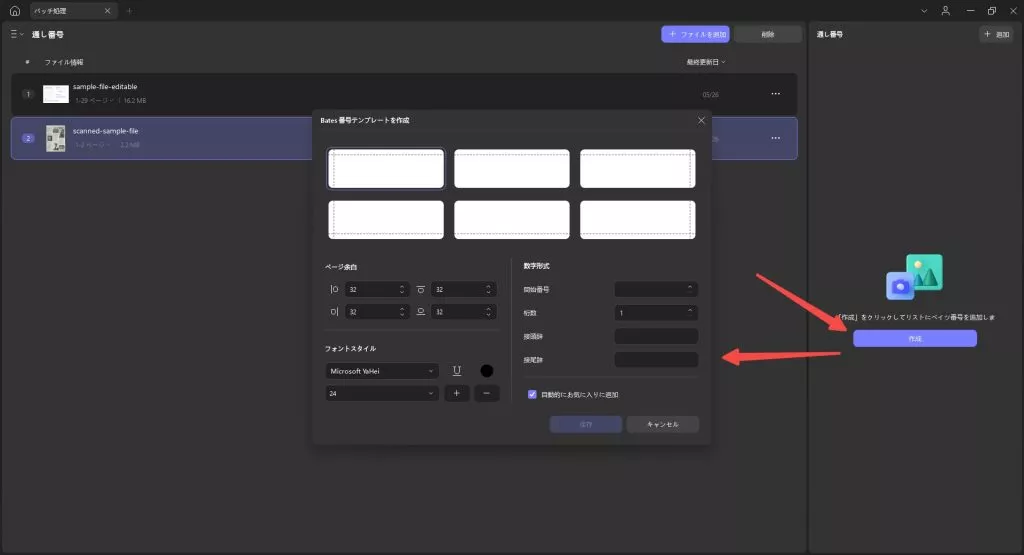Click the bottom margin icon

click(421, 312)
